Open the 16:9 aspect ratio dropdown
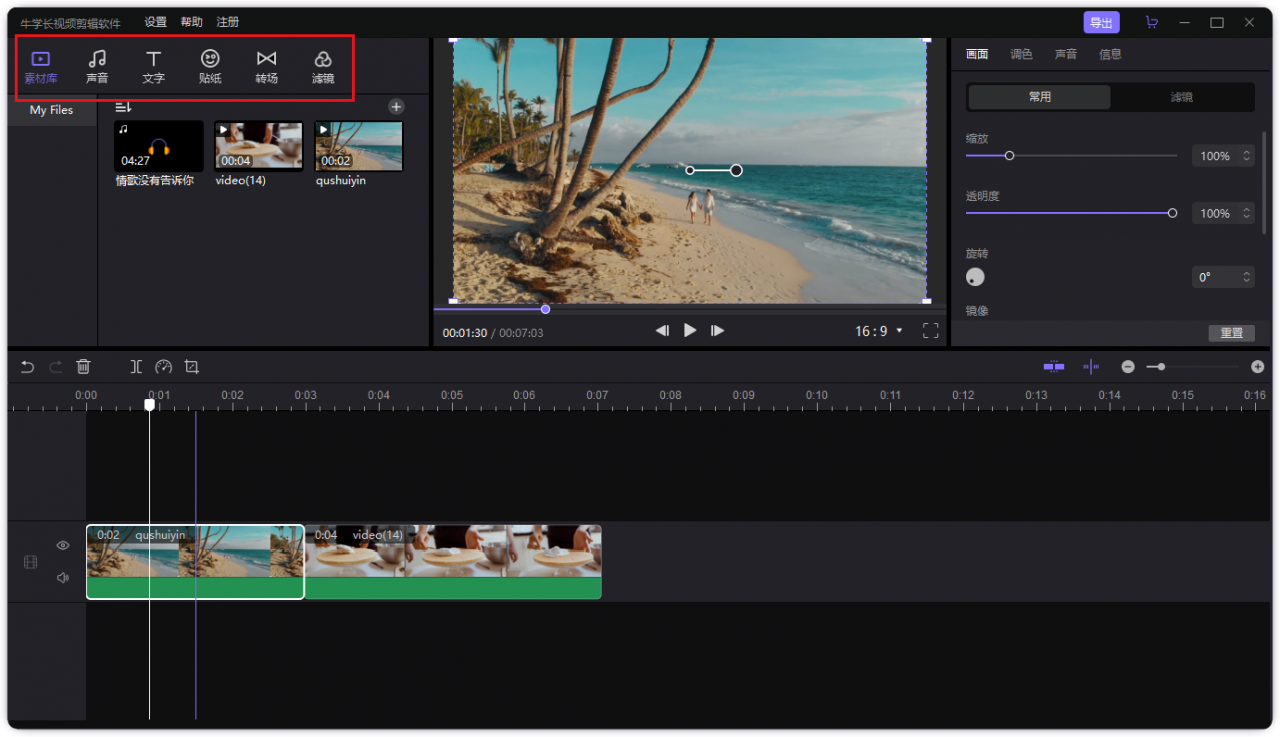 (878, 331)
